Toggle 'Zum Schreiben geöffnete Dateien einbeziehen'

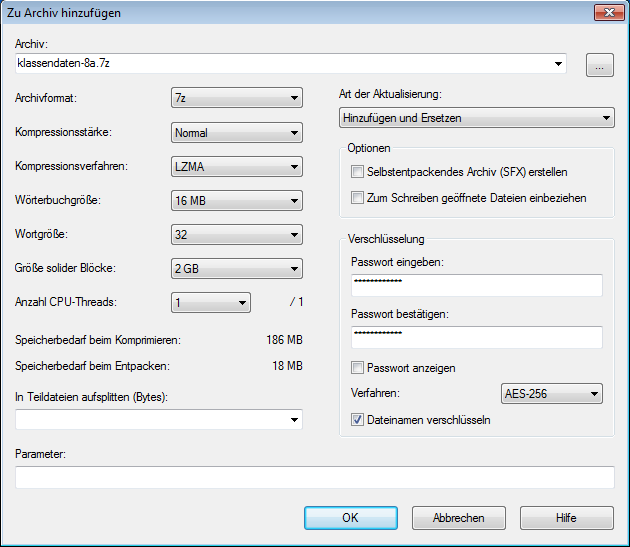coord(358,198)
